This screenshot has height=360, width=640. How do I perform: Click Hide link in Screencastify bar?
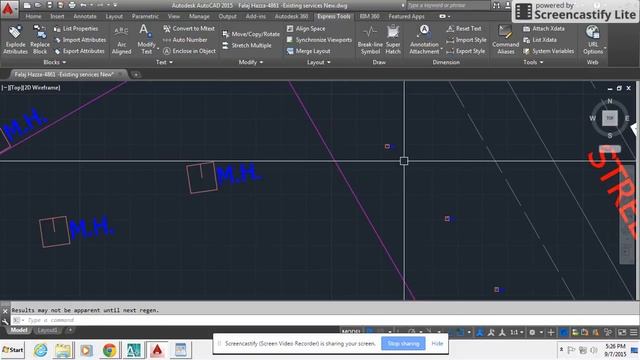point(437,343)
